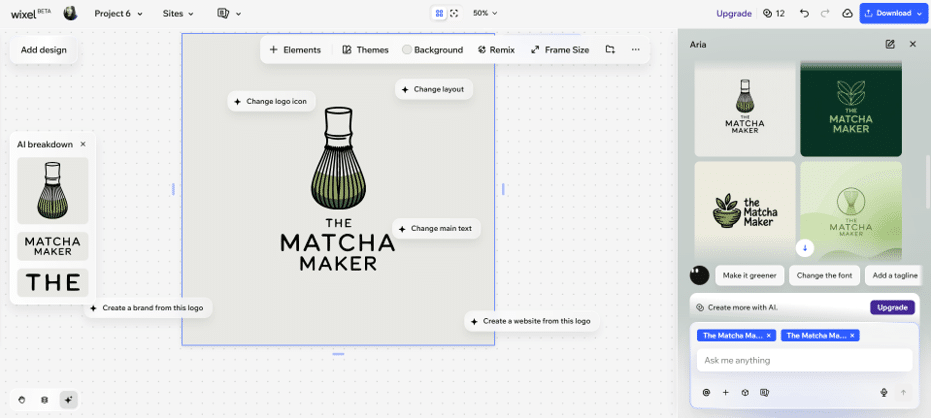Open the Elements menu
The height and width of the screenshot is (418, 931).
(295, 50)
